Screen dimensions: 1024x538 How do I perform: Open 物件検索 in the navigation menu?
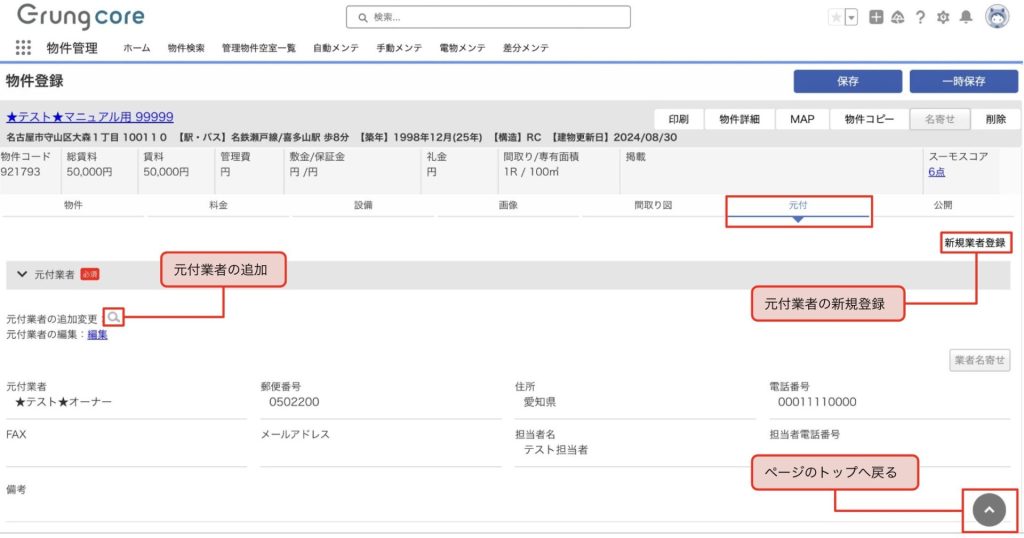click(186, 48)
